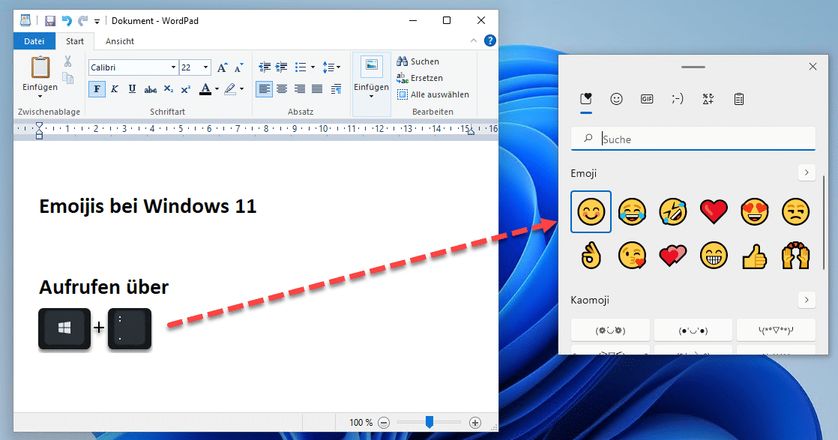Screen dimensions: 838x440
Task: Insert the OK hand emoji
Action: [x=591, y=256]
